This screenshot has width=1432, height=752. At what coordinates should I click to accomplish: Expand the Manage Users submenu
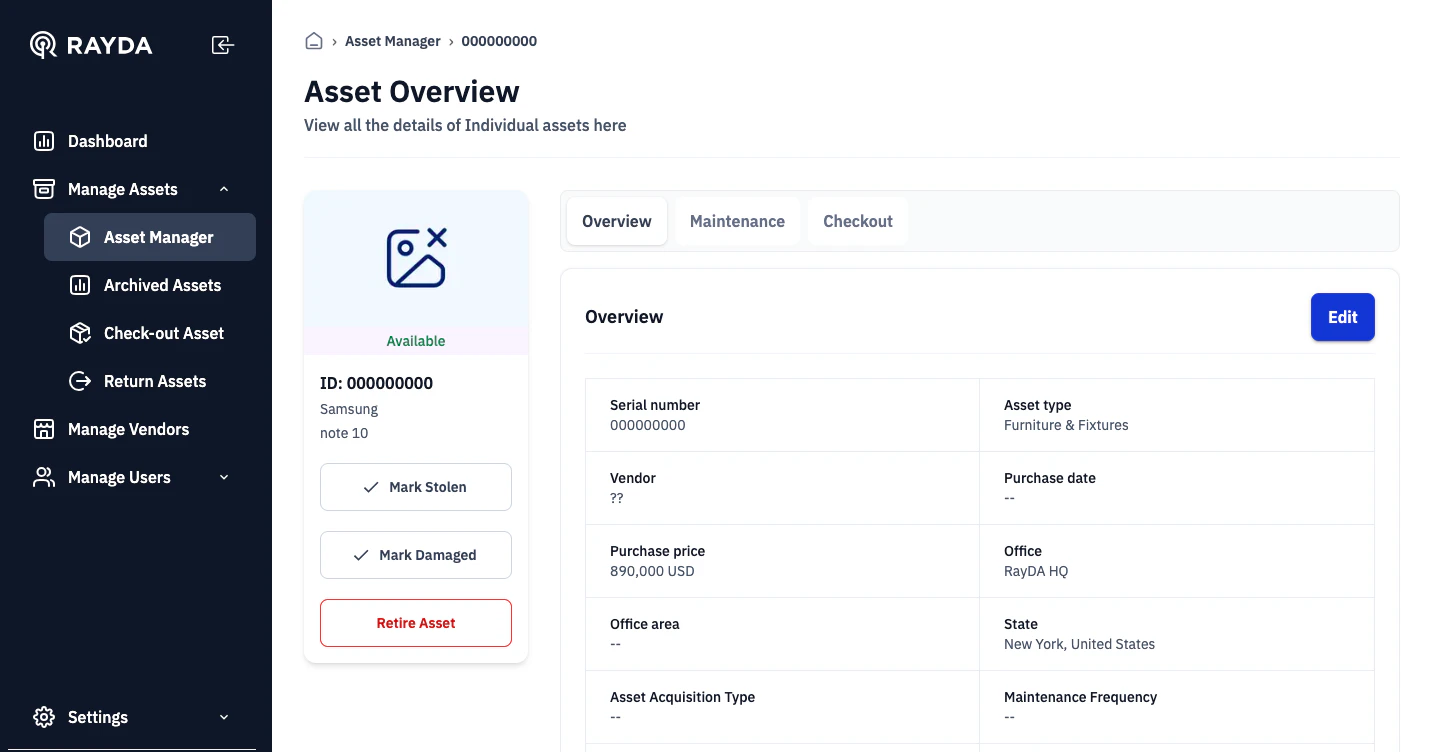coord(224,477)
